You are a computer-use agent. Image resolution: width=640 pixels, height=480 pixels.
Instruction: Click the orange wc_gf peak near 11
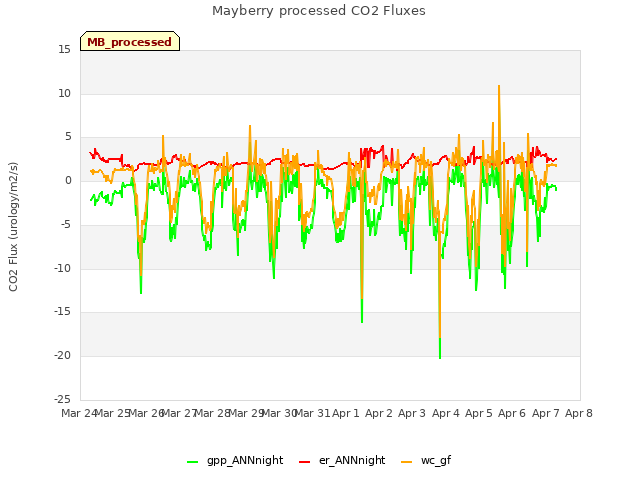pyautogui.click(x=499, y=87)
